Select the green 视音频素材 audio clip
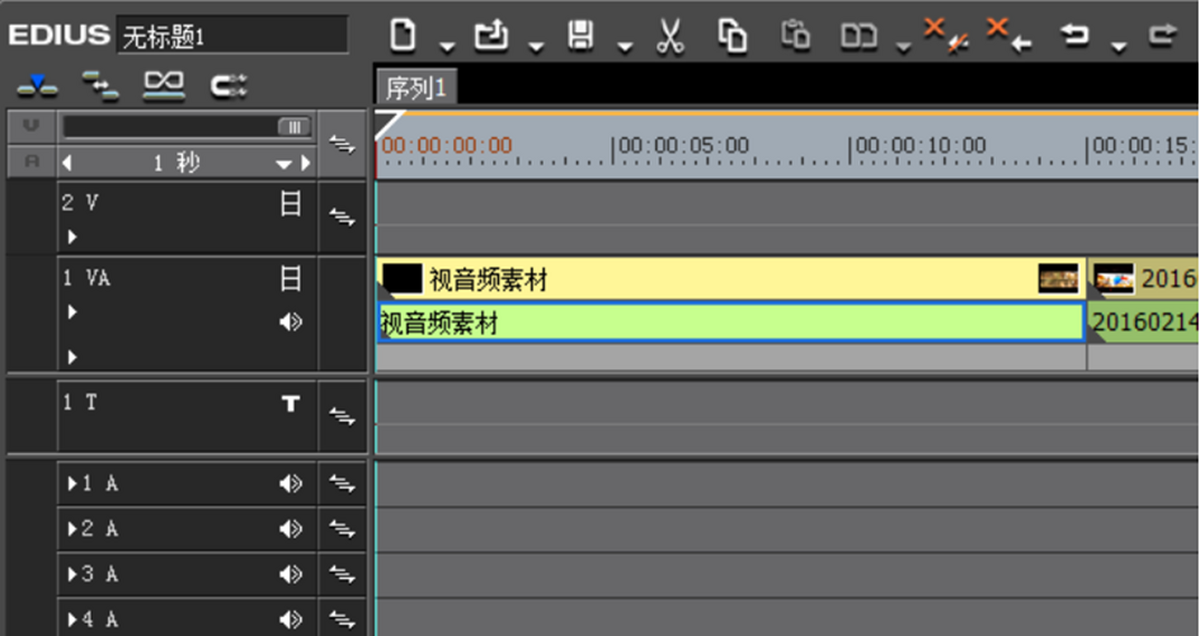 730,323
